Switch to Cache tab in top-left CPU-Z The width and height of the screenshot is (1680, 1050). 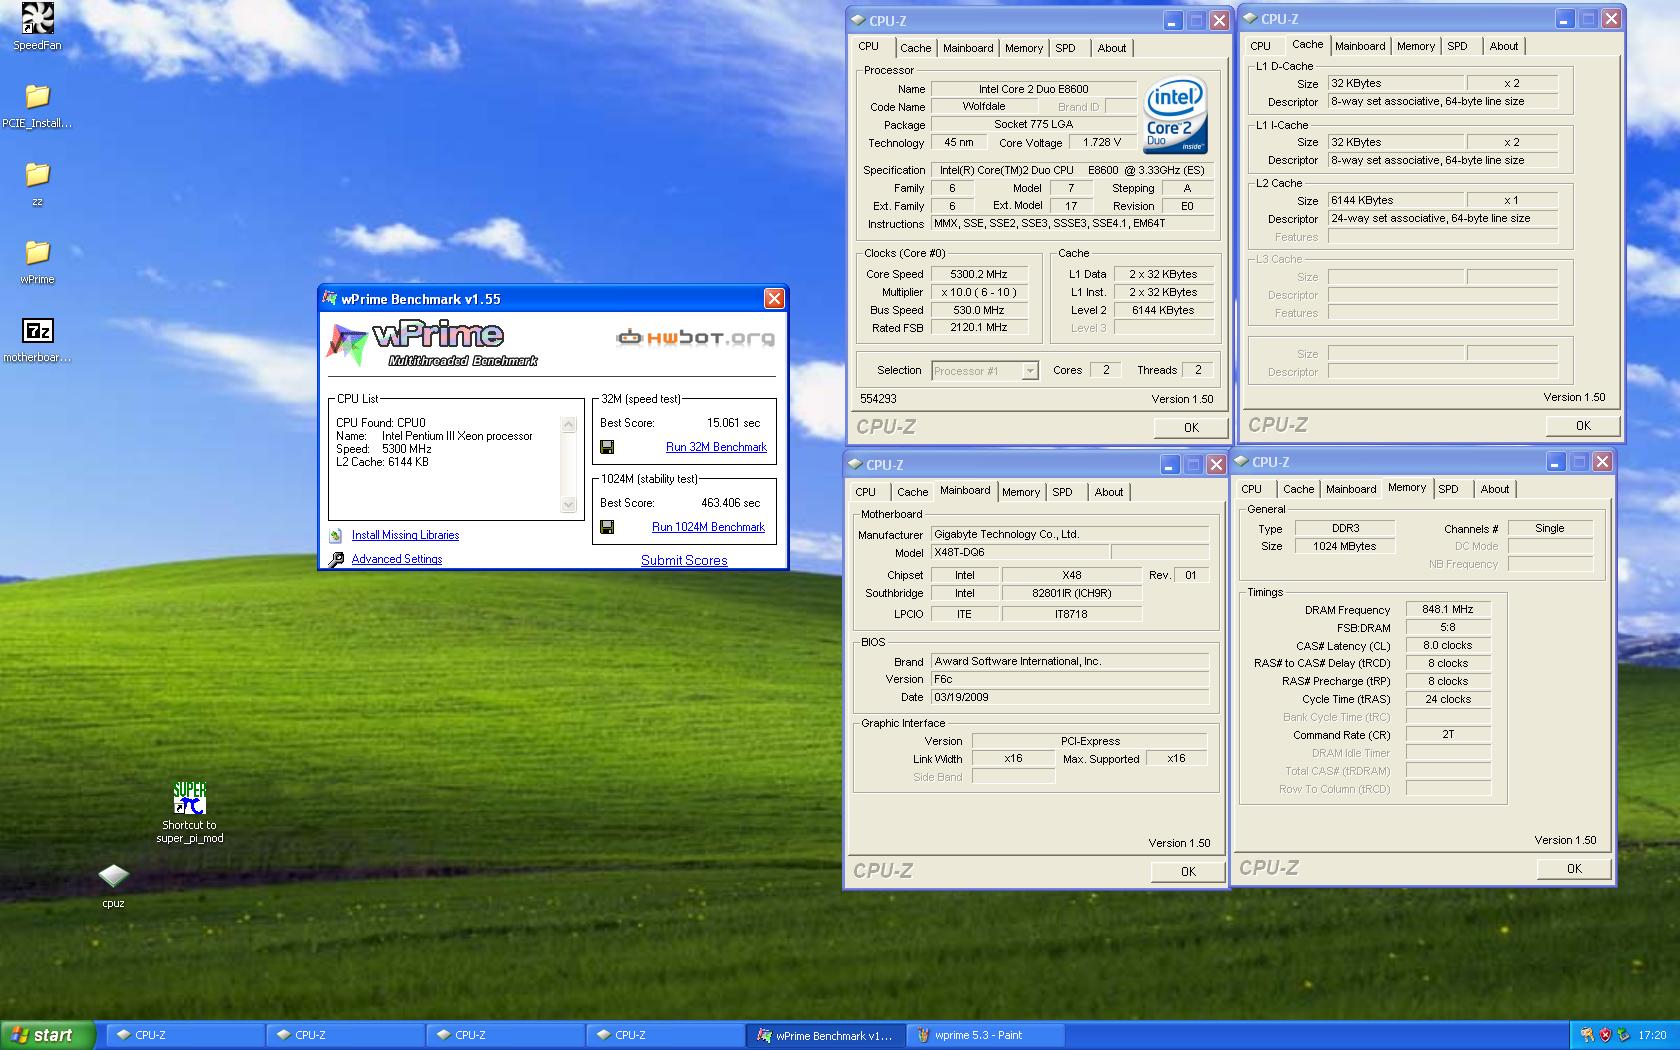[915, 48]
